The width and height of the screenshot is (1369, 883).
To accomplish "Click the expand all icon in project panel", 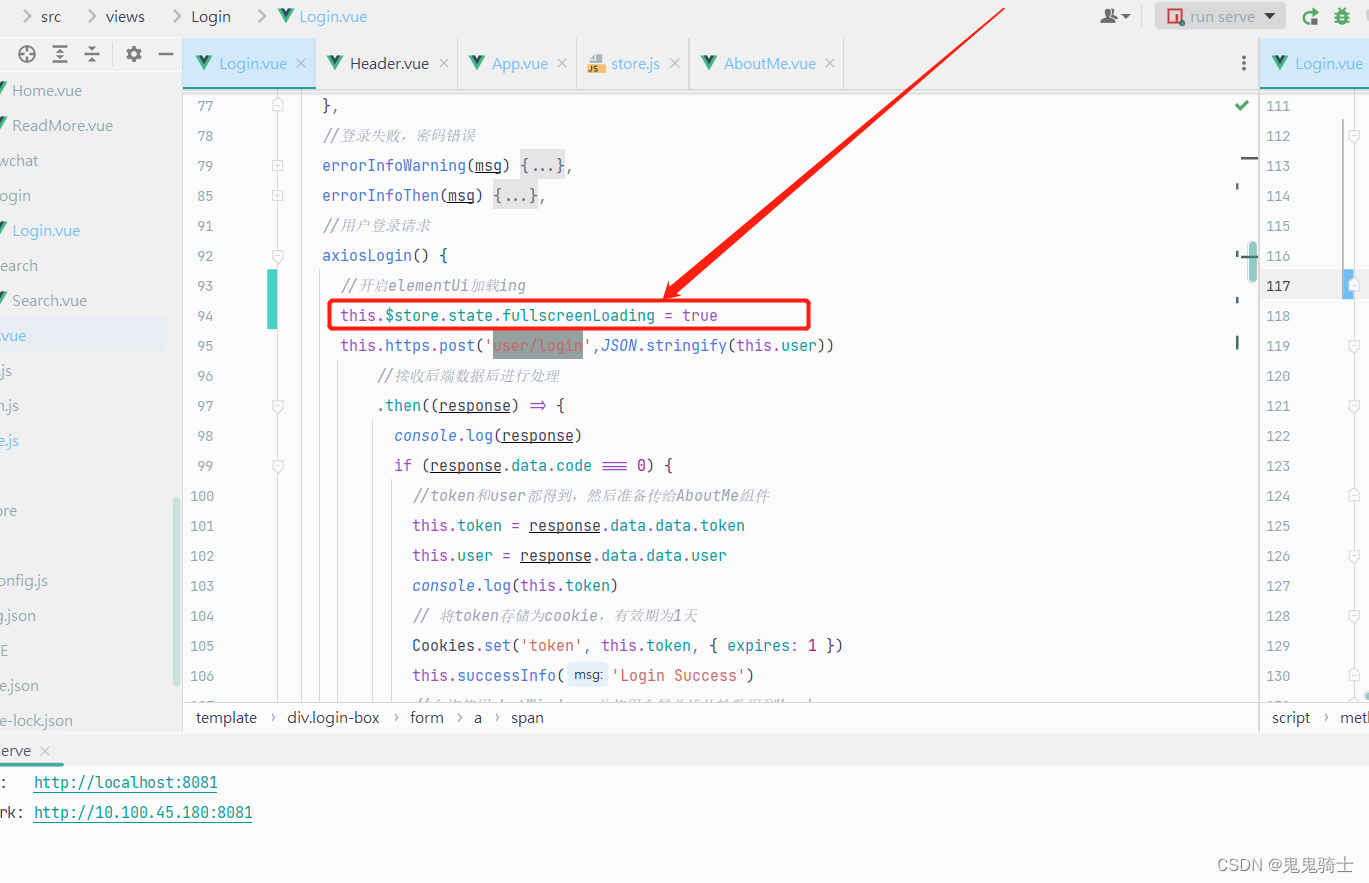I will 60,54.
